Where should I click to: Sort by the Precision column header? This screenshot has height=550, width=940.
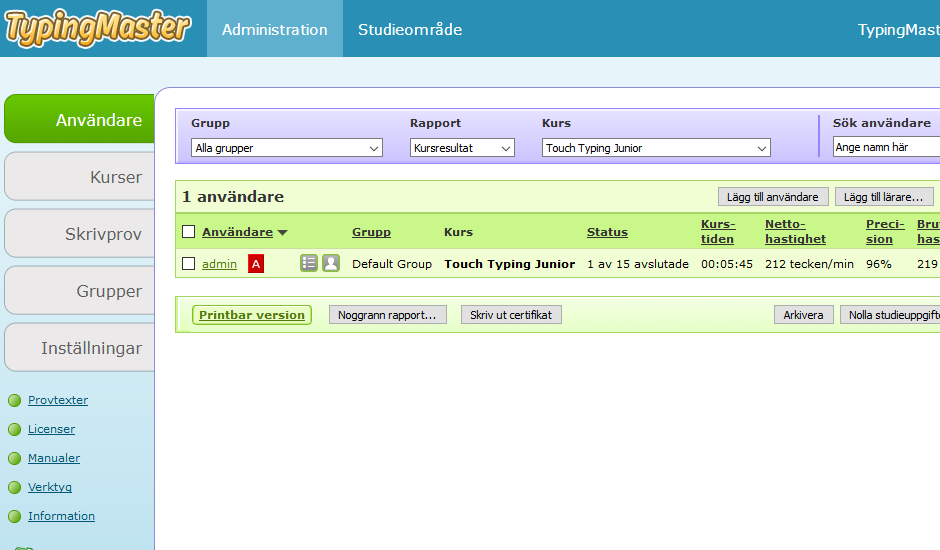point(885,232)
